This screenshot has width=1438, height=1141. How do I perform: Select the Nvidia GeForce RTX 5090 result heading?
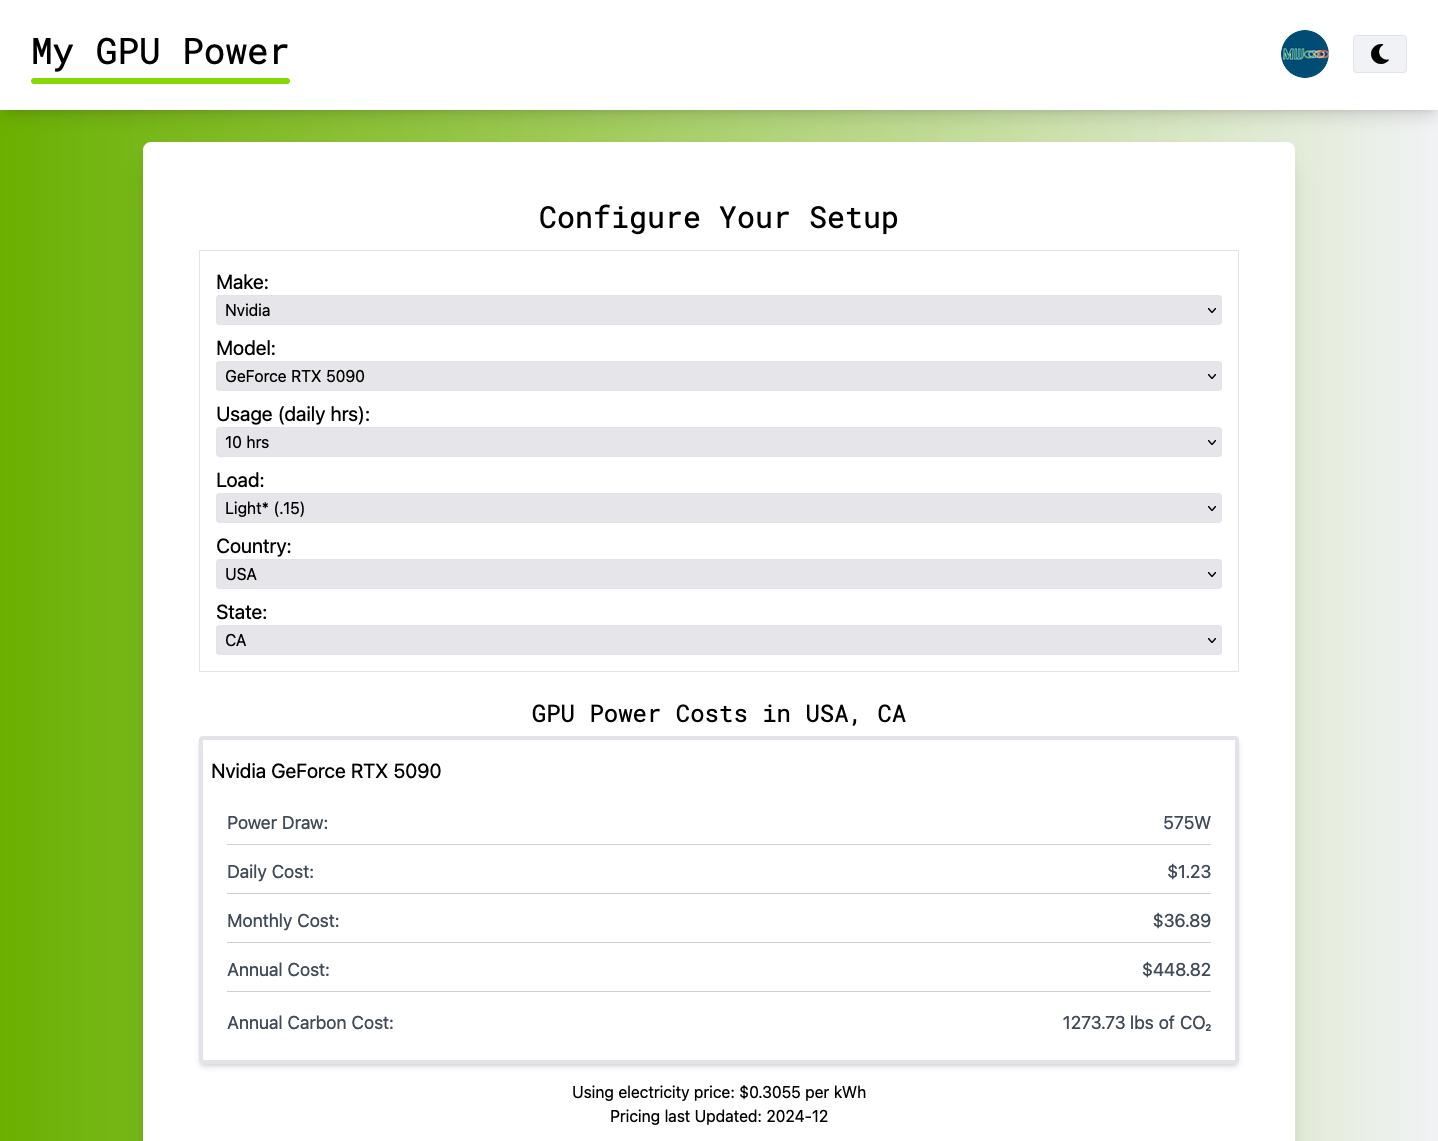tap(326, 771)
